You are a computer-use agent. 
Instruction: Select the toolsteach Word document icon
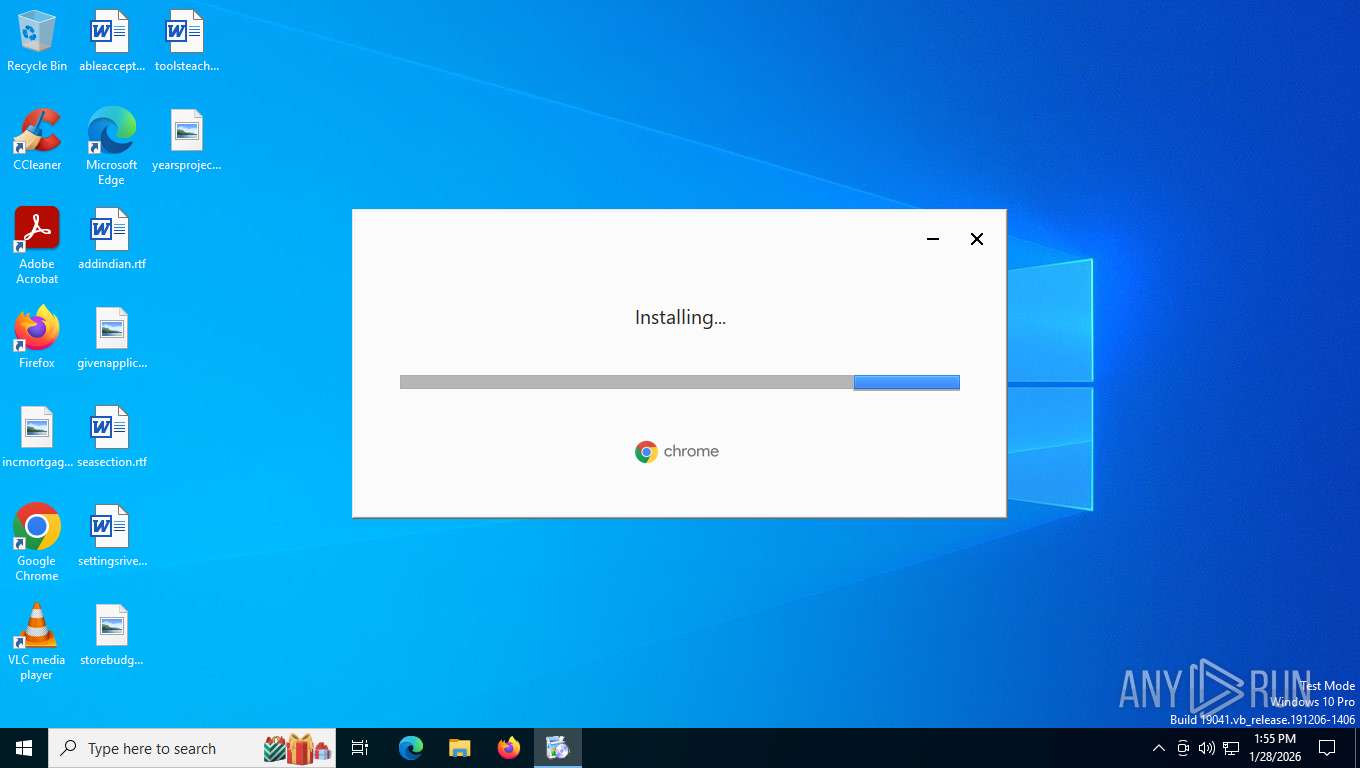point(186,42)
